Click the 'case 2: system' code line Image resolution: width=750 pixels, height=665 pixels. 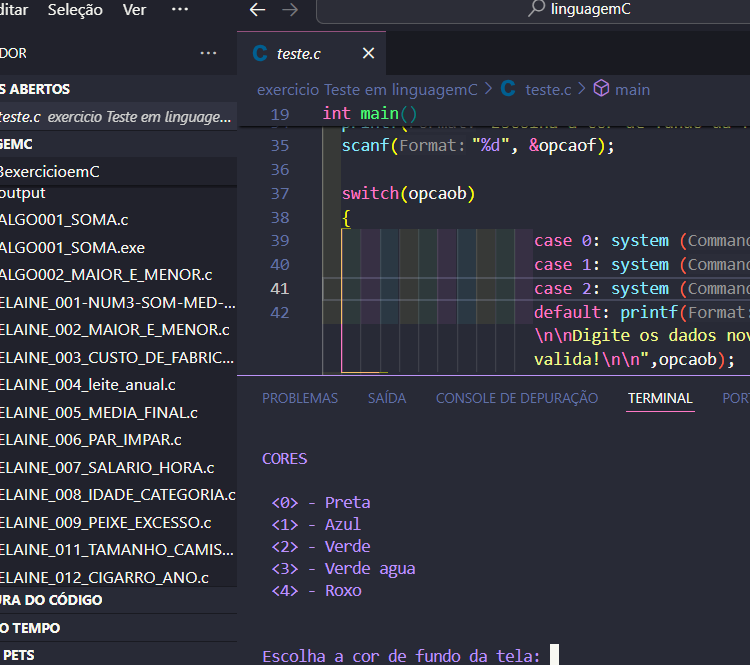pyautogui.click(x=642, y=288)
